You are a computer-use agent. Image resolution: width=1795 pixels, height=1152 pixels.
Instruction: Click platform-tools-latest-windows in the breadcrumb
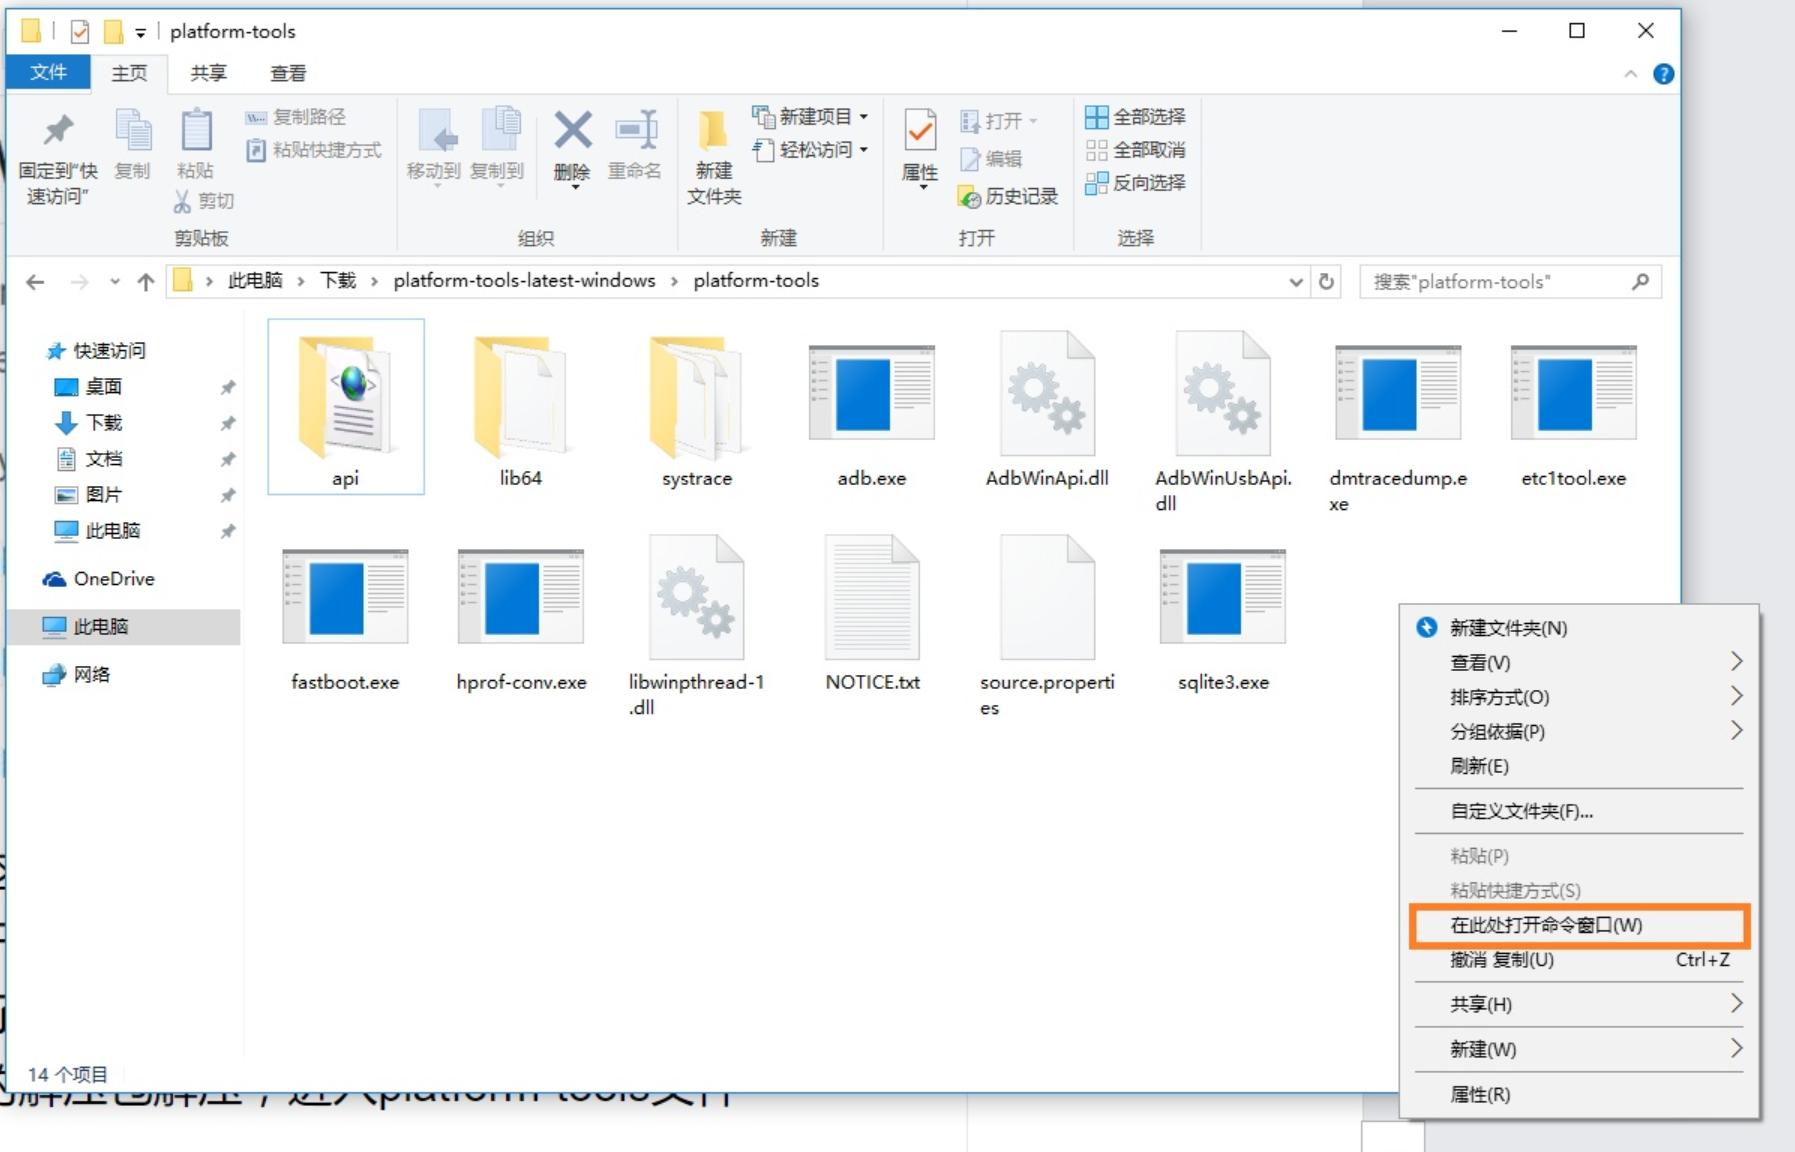[x=524, y=281]
